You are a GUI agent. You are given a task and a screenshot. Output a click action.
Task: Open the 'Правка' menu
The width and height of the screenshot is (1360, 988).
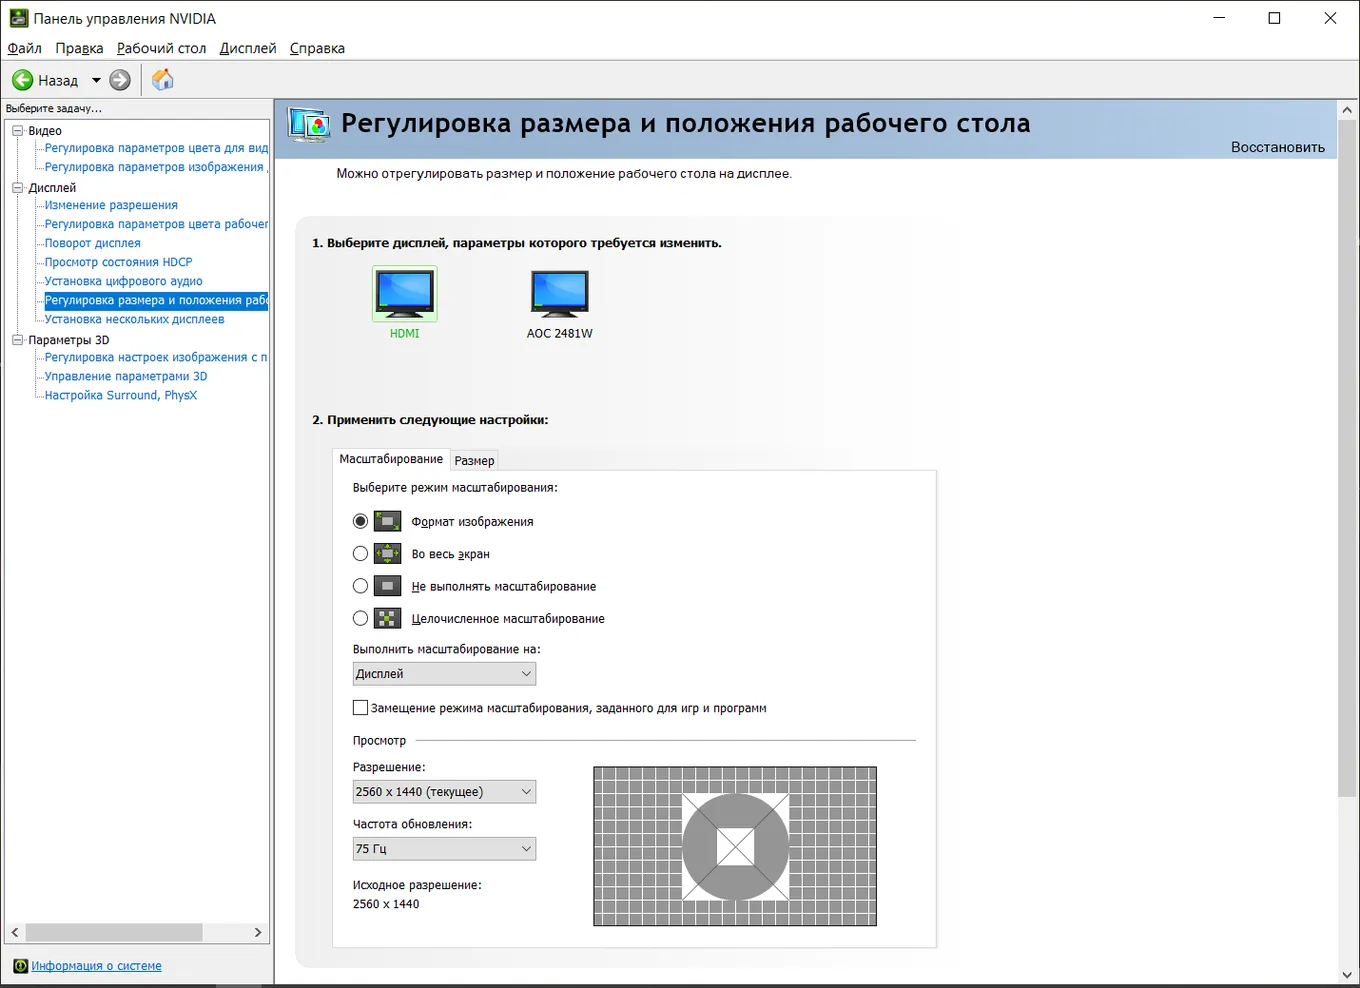click(x=79, y=48)
